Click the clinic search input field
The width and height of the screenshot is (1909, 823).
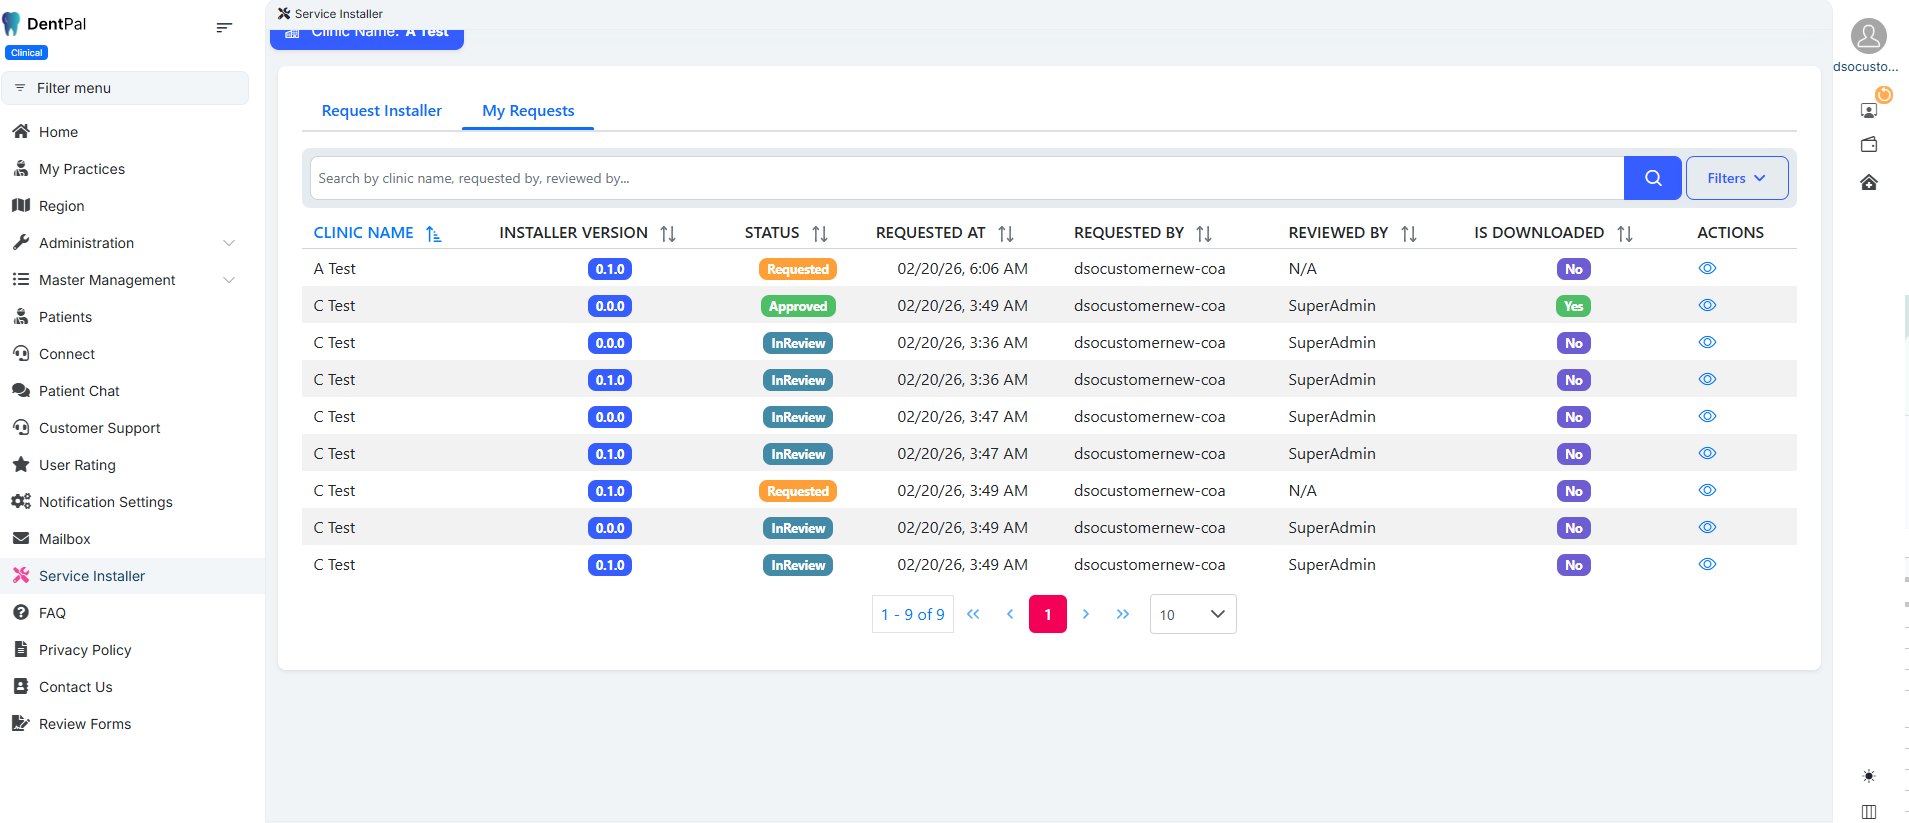point(965,178)
